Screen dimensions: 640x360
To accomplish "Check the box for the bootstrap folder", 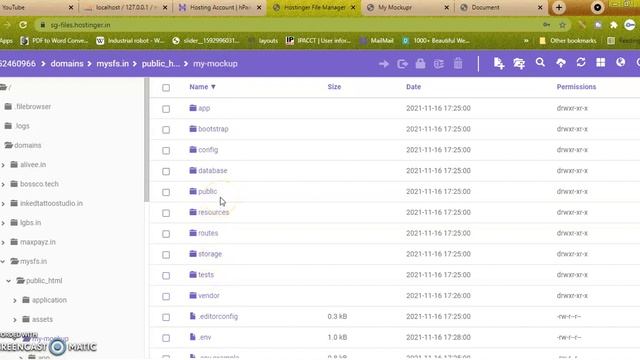I will (166, 130).
